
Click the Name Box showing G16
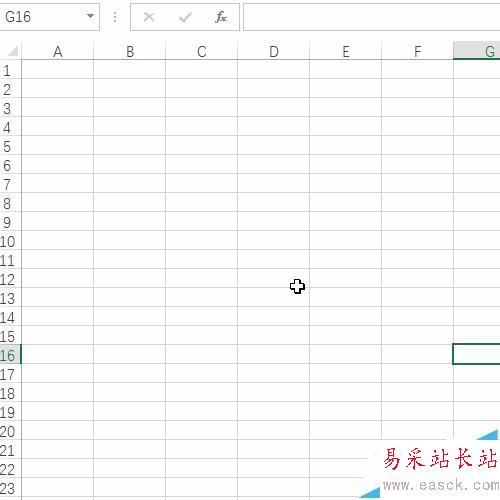tap(49, 17)
